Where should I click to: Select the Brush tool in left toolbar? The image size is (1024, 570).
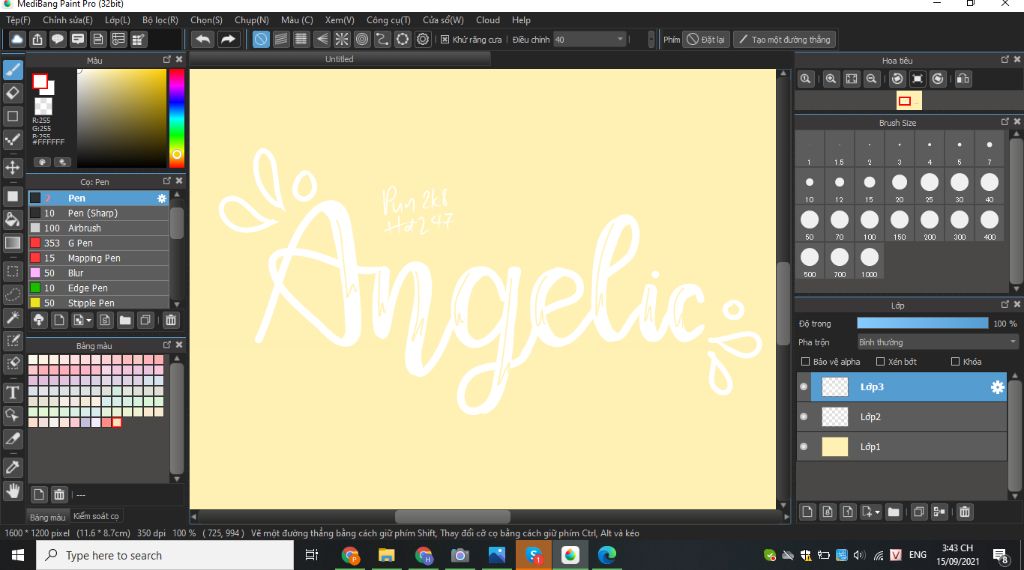point(12,70)
